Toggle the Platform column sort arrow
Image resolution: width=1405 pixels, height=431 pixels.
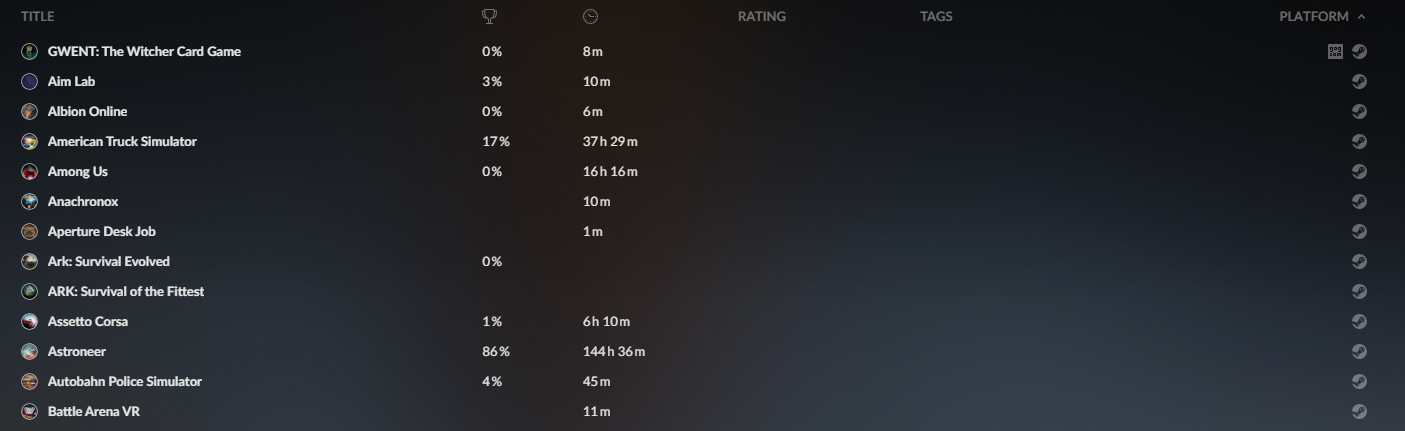(x=1361, y=16)
